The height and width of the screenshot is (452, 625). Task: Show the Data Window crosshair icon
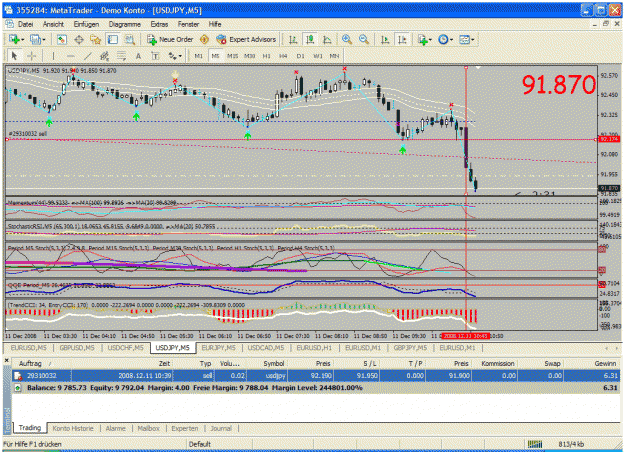coord(79,39)
